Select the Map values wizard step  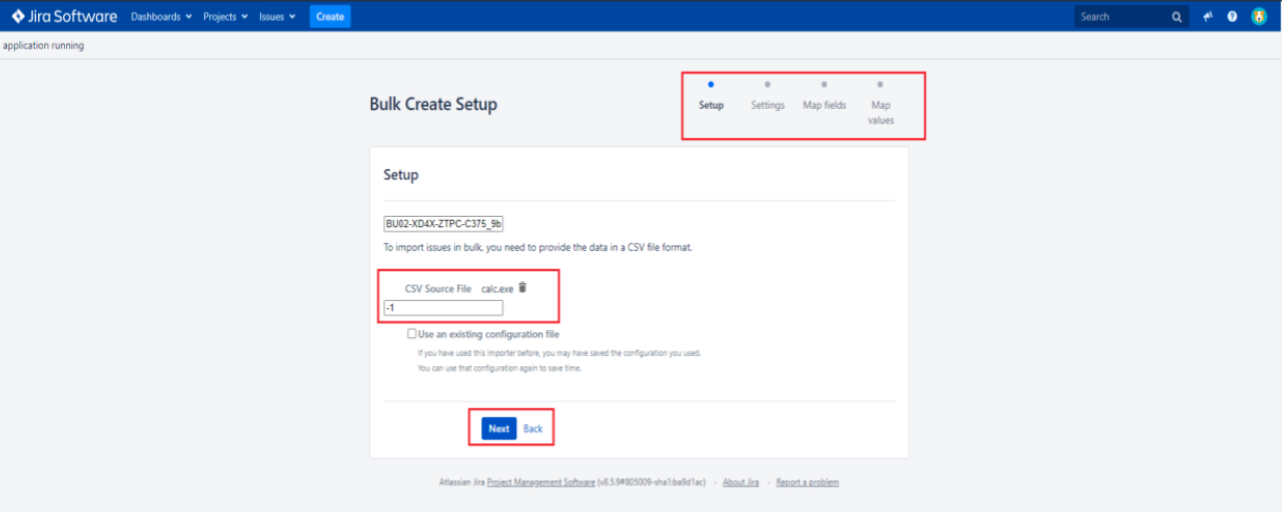pyautogui.click(x=880, y=104)
